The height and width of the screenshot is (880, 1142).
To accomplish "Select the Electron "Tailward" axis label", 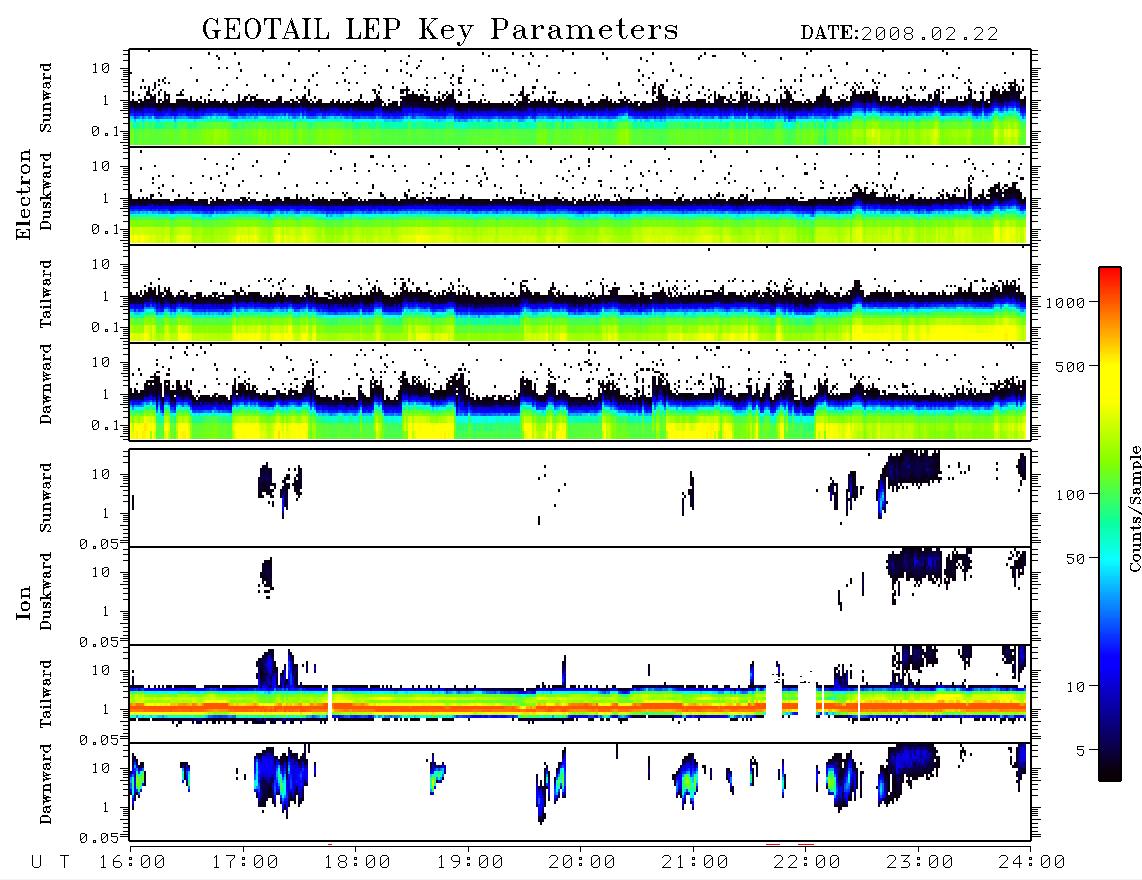I will (46, 294).
